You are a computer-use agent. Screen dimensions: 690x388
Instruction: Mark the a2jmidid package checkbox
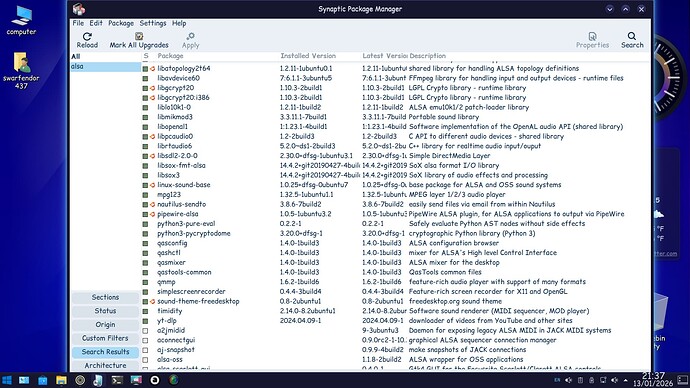point(145,330)
